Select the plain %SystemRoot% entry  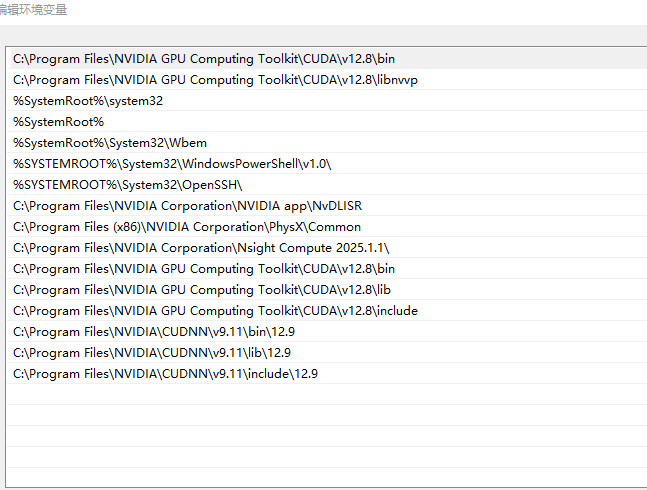tap(58, 122)
